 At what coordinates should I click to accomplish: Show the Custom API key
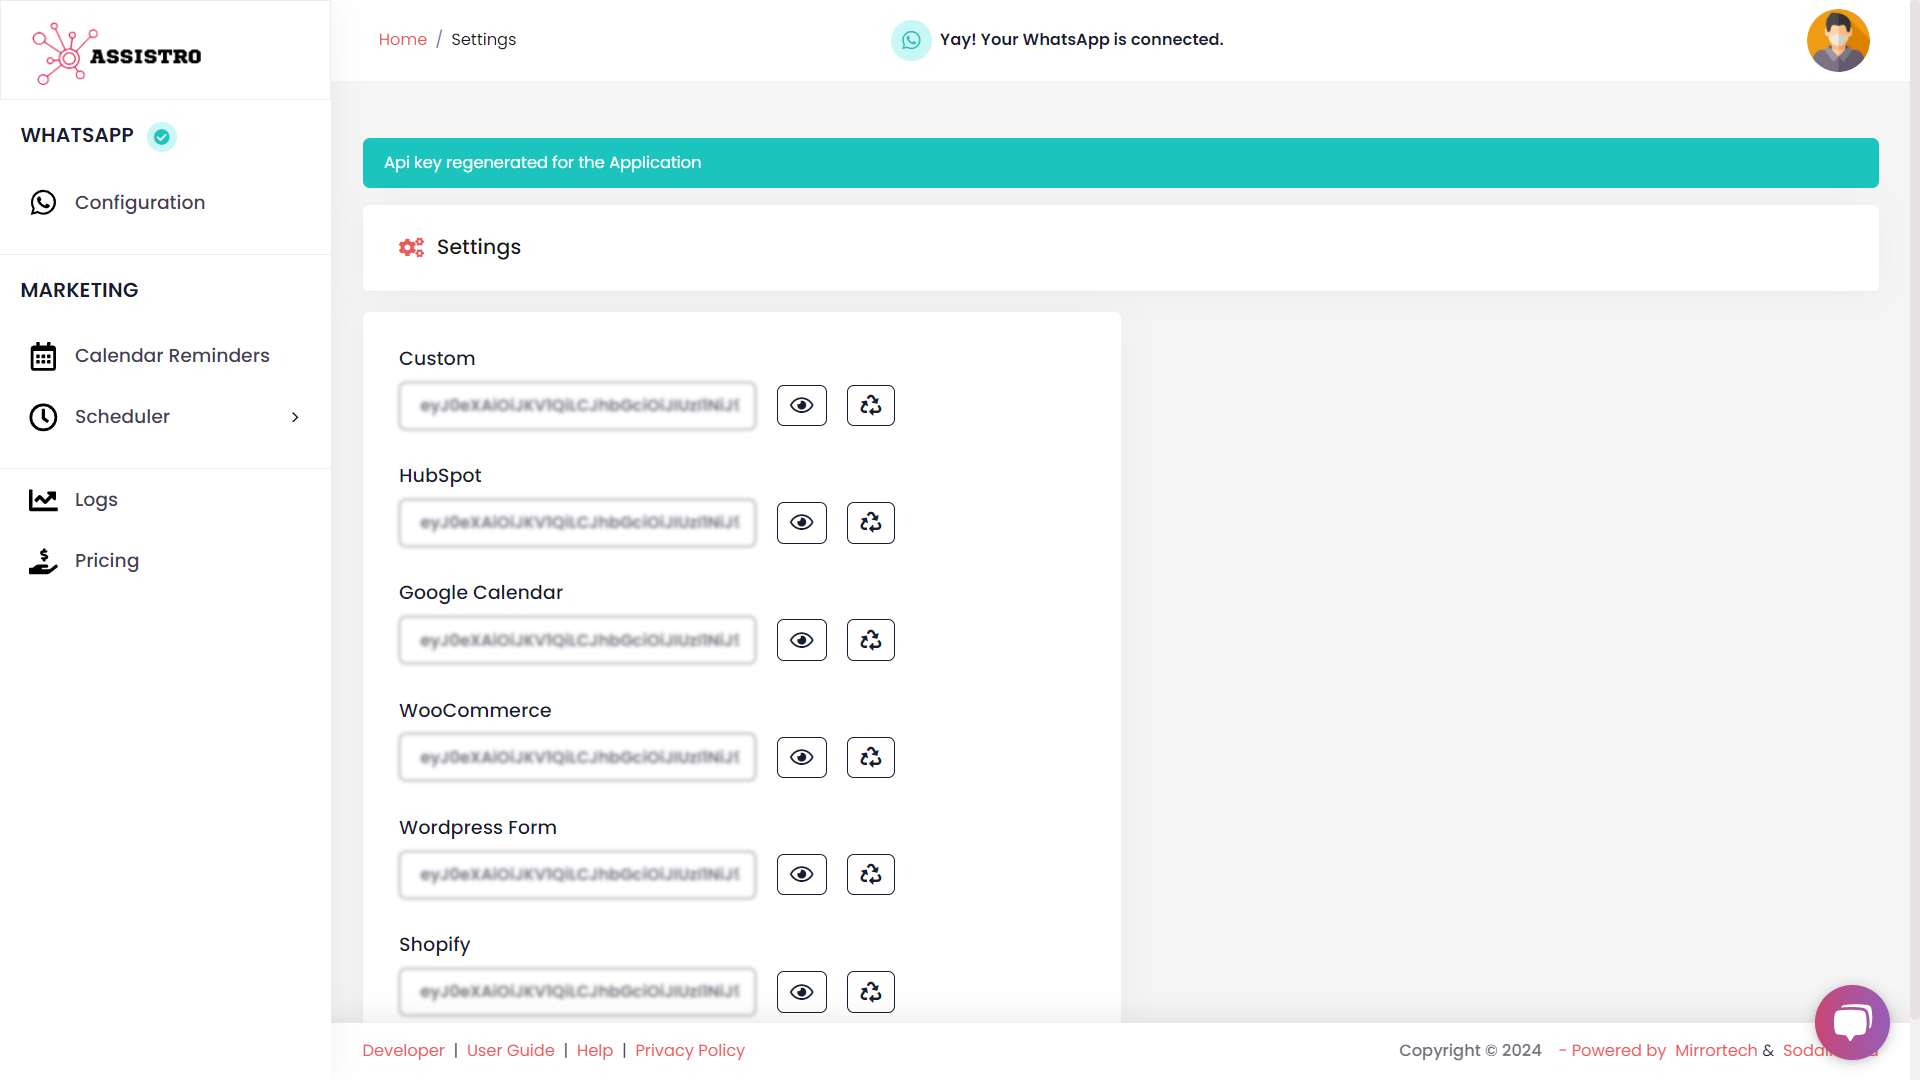coord(801,405)
